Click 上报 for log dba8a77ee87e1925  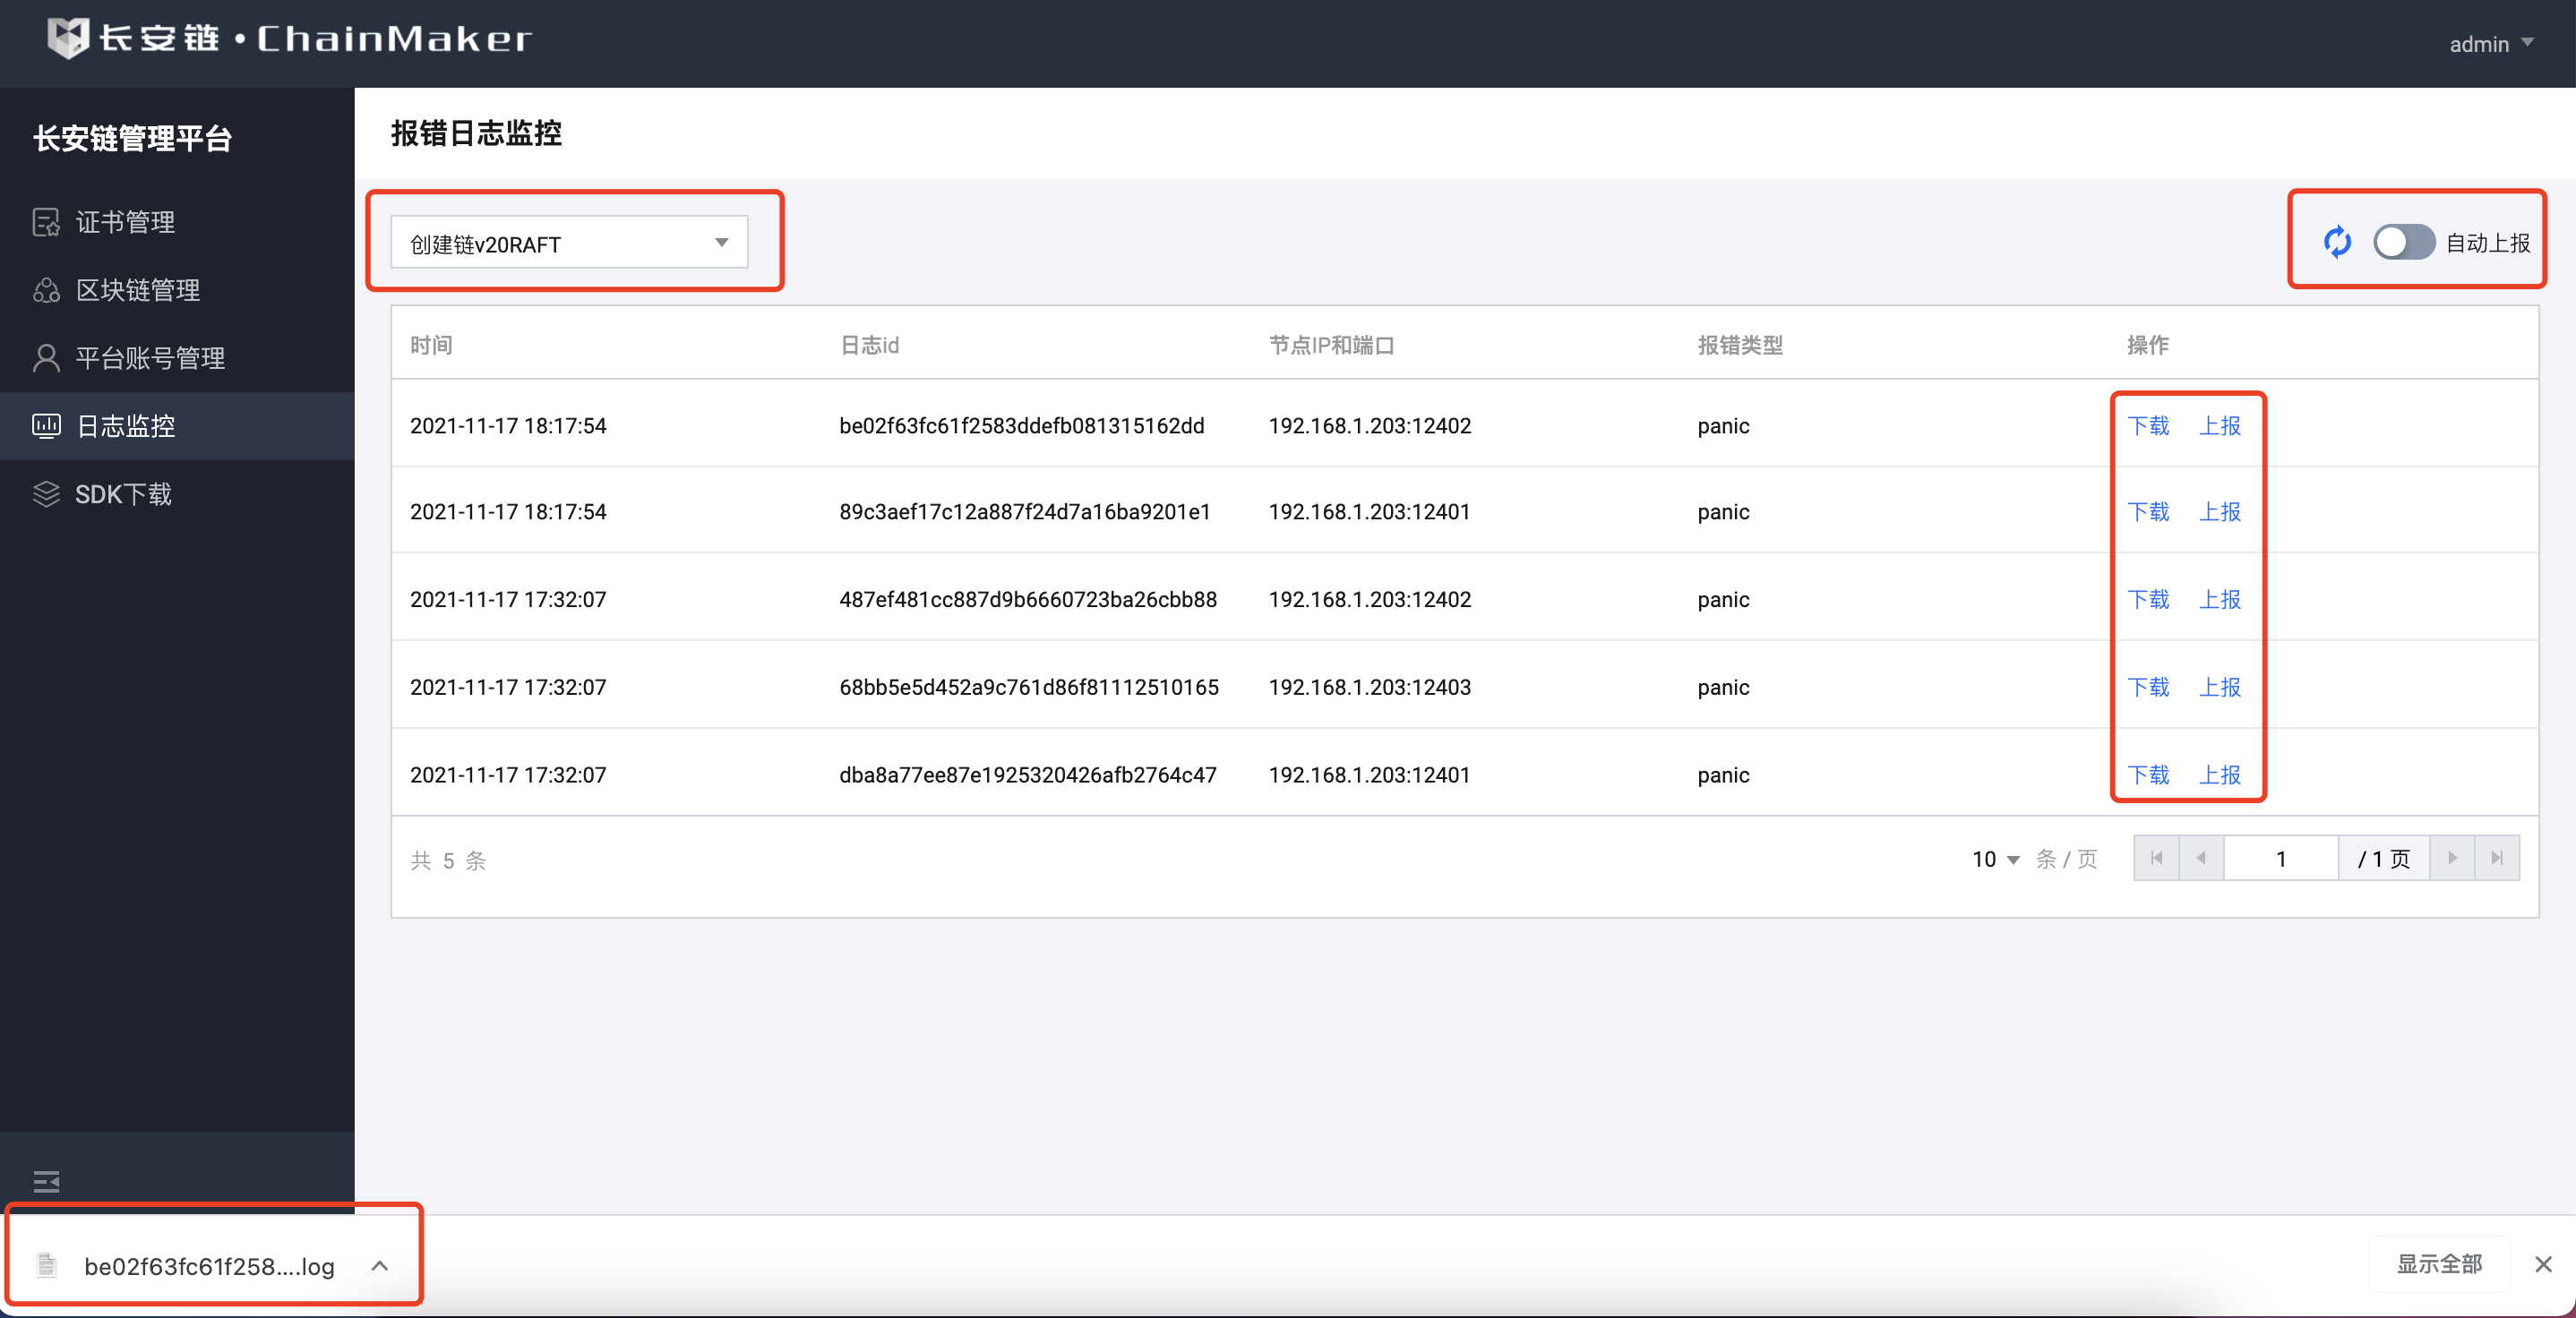2219,775
